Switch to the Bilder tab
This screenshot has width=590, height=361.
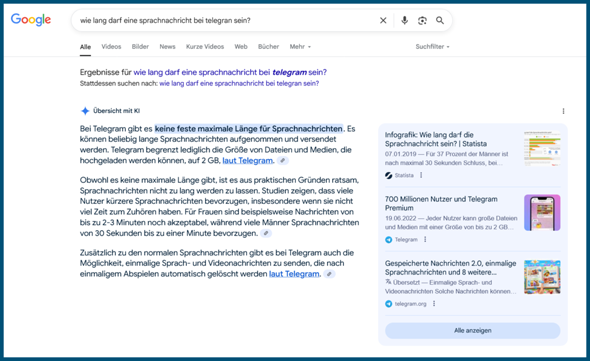140,47
